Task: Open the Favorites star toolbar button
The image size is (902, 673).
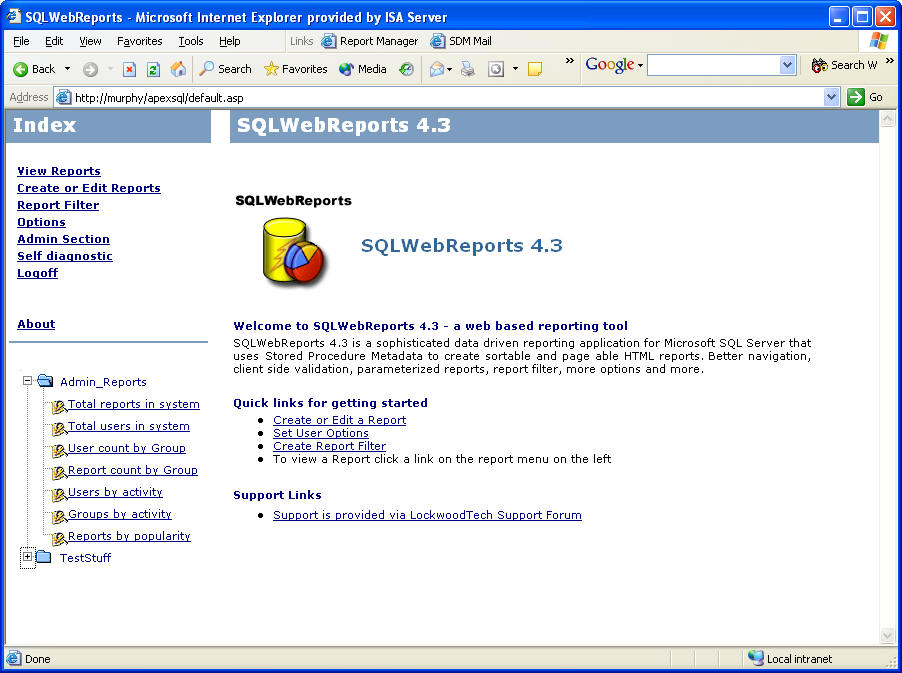Action: (296, 69)
